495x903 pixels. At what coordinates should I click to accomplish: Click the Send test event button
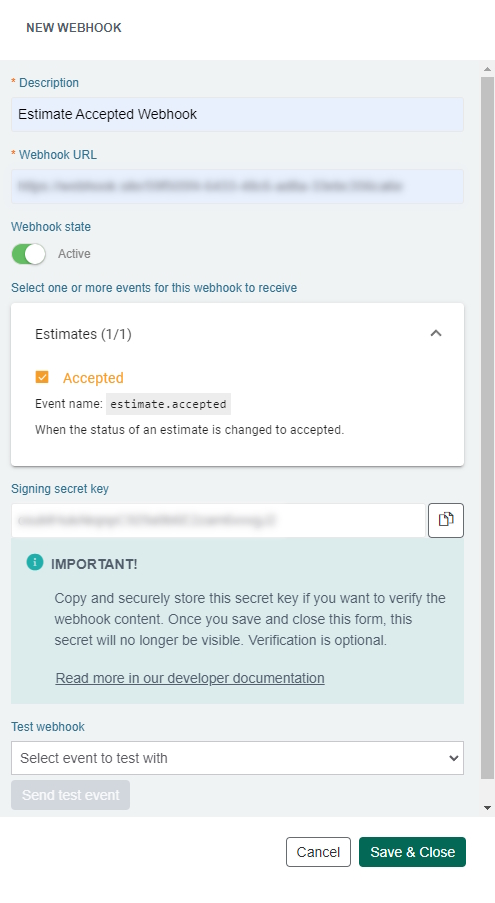(x=70, y=795)
